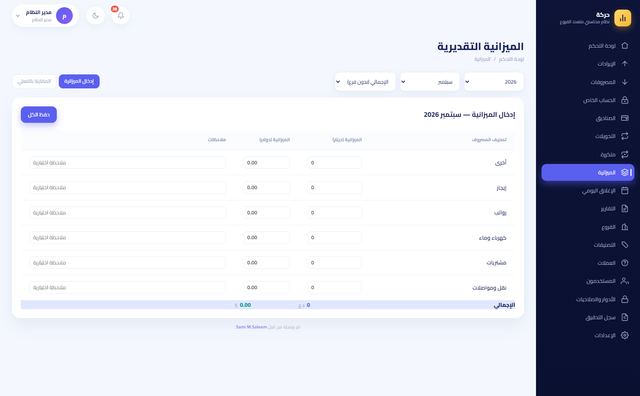Click dinar budget field for نقل ومواصلات row
Viewport: 640px width, 396px height.
pos(334,287)
